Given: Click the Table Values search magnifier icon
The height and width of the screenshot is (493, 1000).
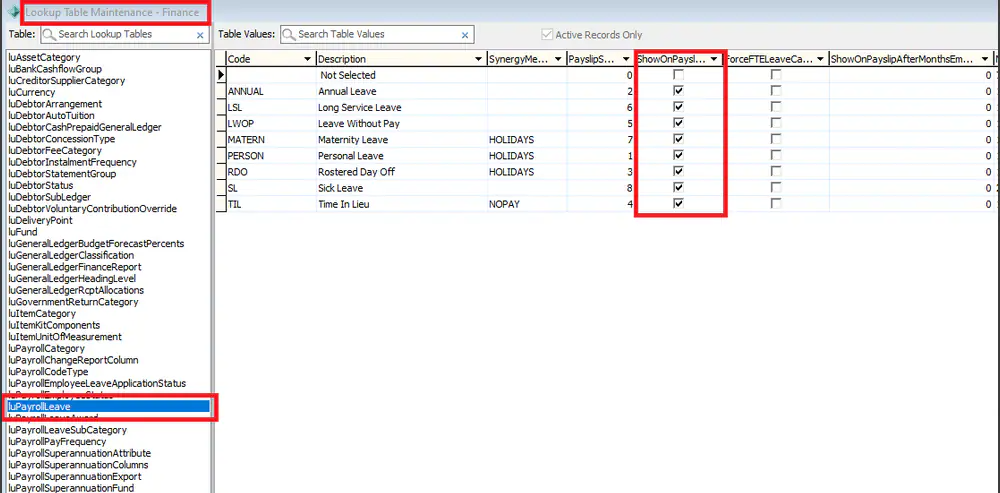Looking at the screenshot, I should [x=290, y=34].
